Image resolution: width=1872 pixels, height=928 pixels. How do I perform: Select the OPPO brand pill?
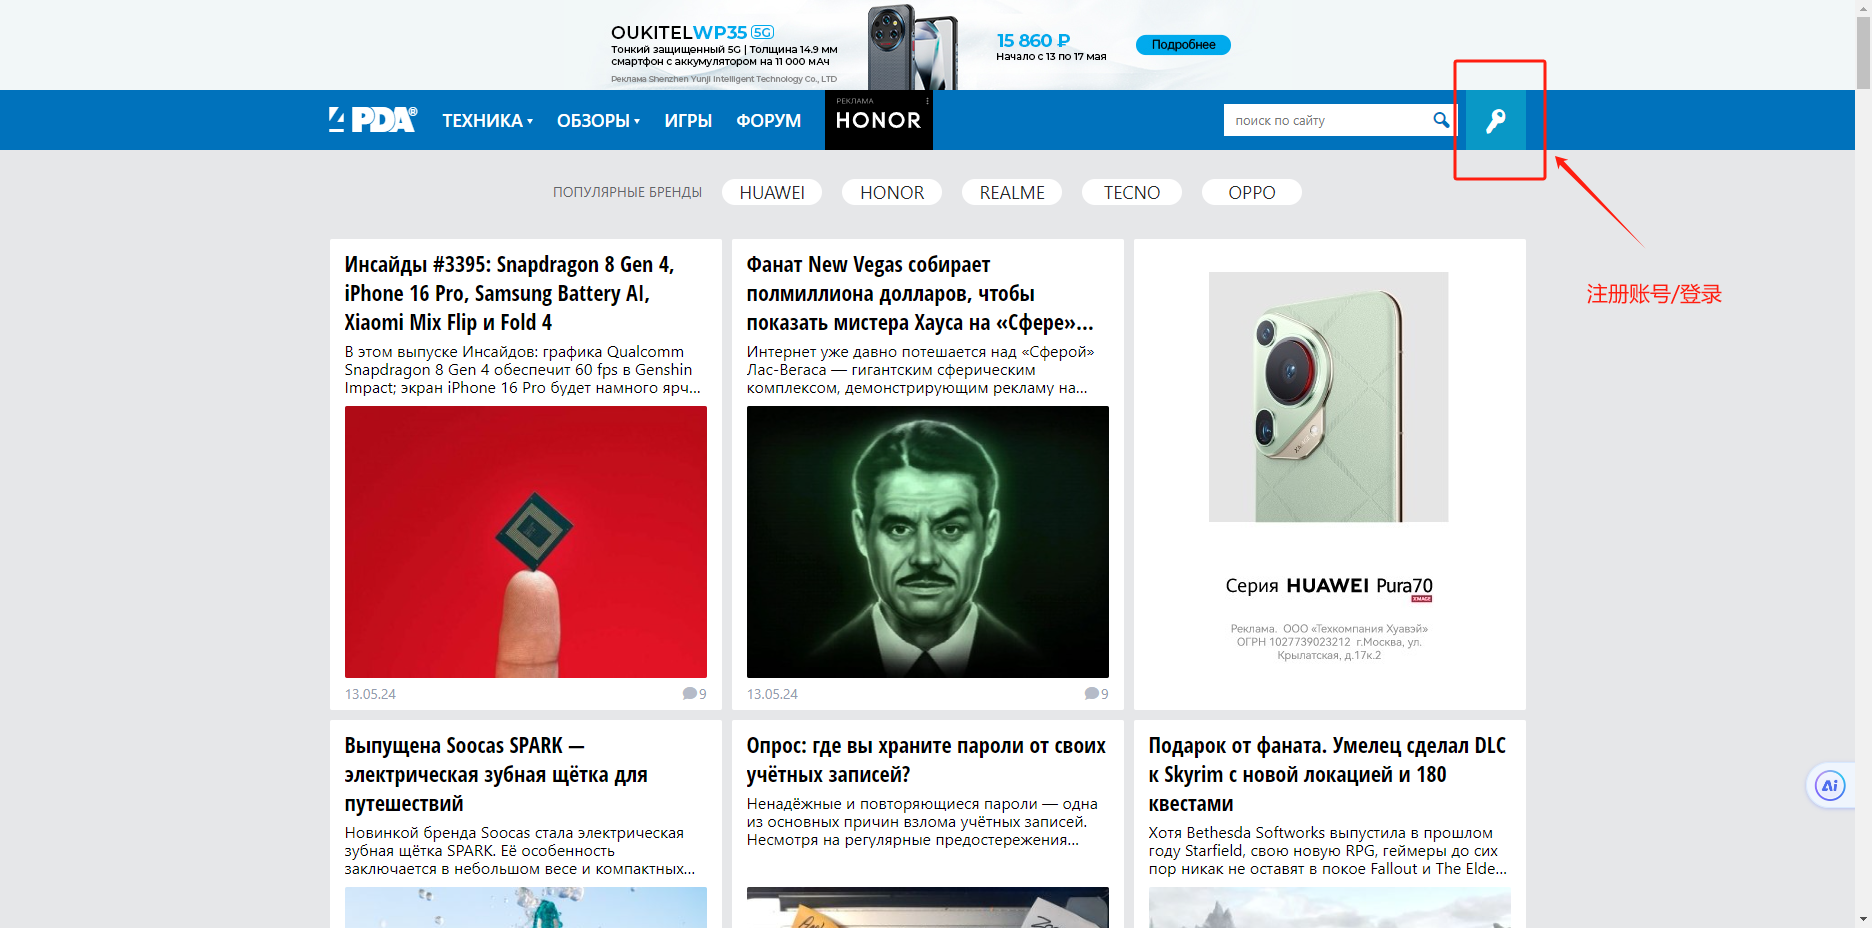tap(1251, 192)
